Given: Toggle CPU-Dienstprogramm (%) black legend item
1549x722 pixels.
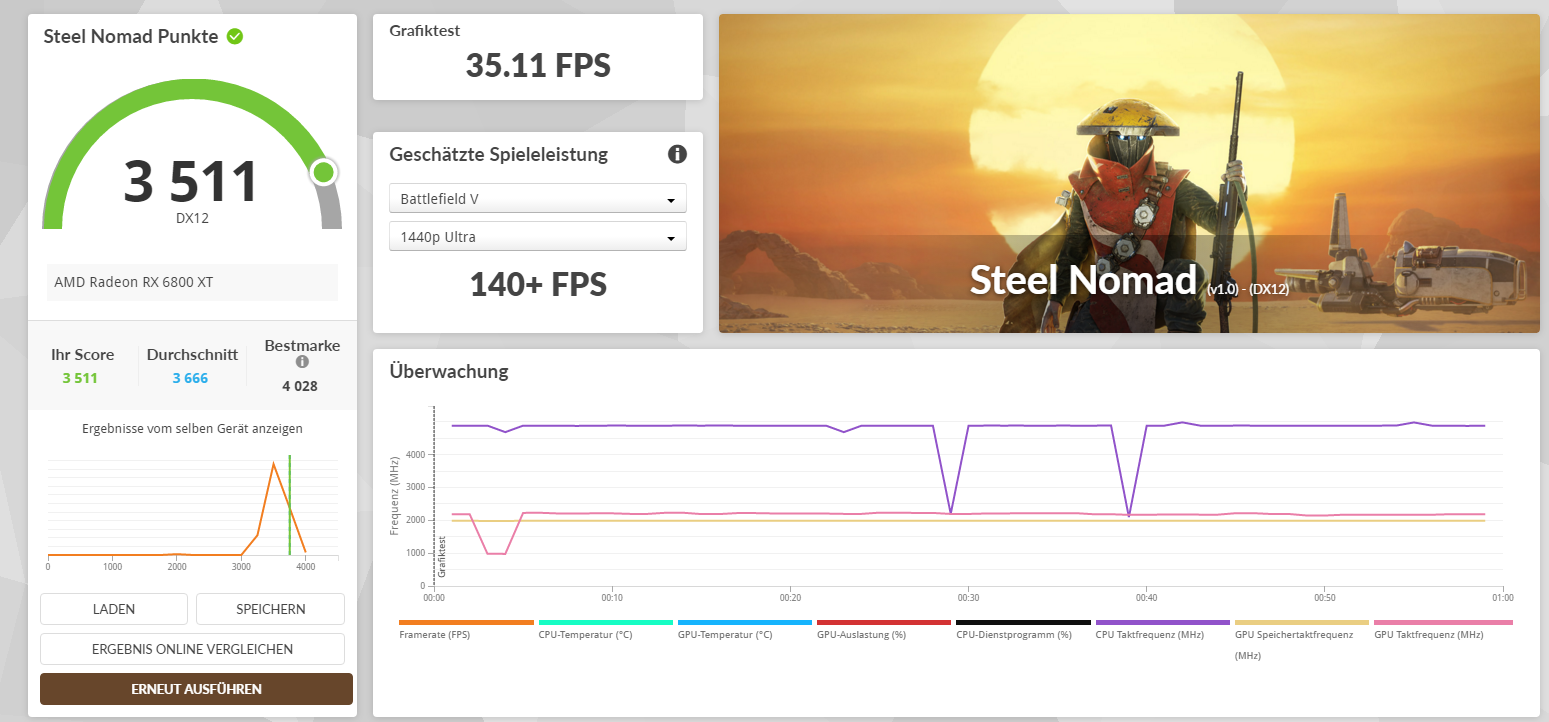Looking at the screenshot, I should coord(1023,628).
